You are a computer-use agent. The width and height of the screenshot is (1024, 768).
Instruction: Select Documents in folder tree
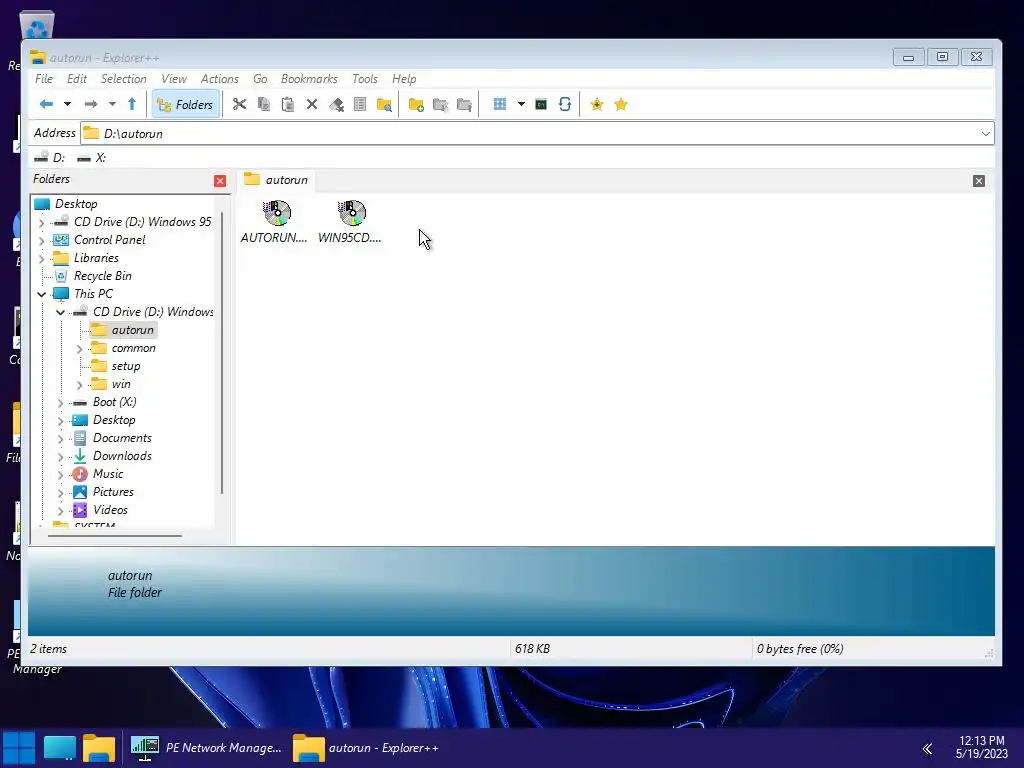(x=122, y=438)
